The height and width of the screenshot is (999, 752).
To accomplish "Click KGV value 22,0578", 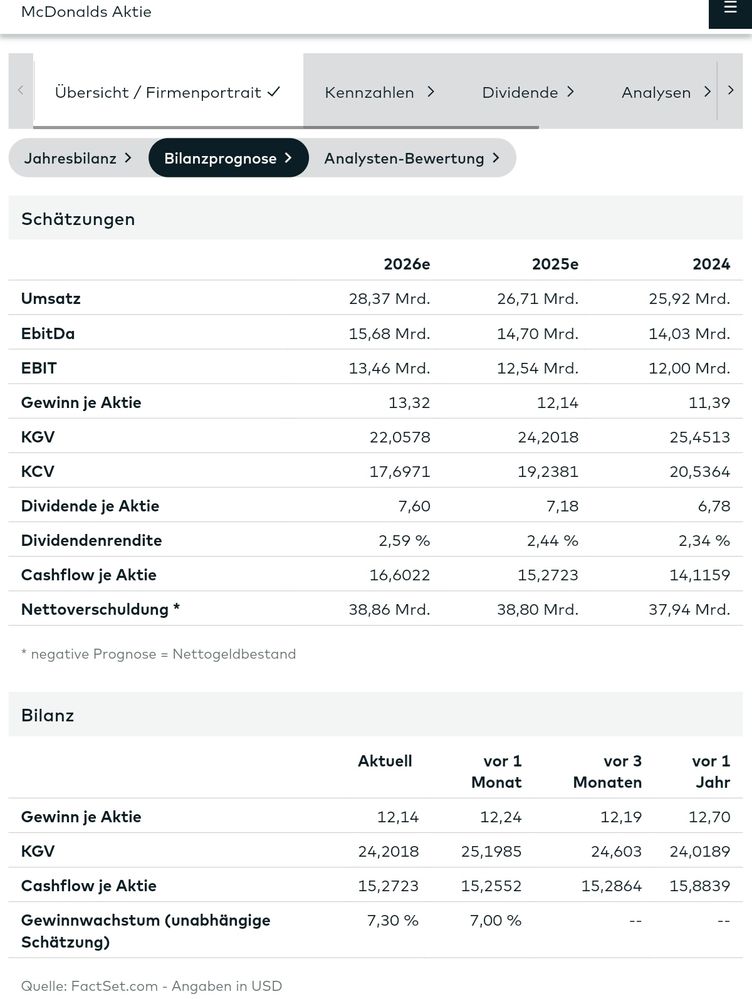I will pos(400,436).
